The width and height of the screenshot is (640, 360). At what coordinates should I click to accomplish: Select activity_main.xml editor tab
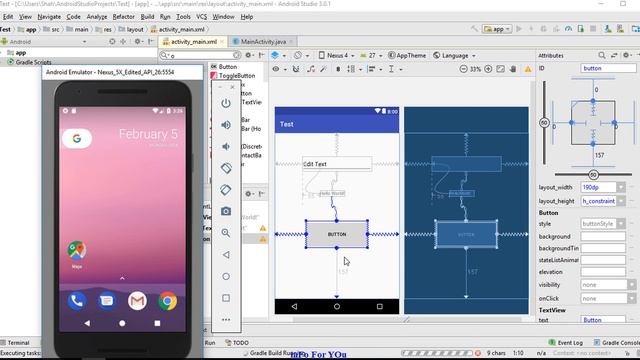[x=193, y=42]
